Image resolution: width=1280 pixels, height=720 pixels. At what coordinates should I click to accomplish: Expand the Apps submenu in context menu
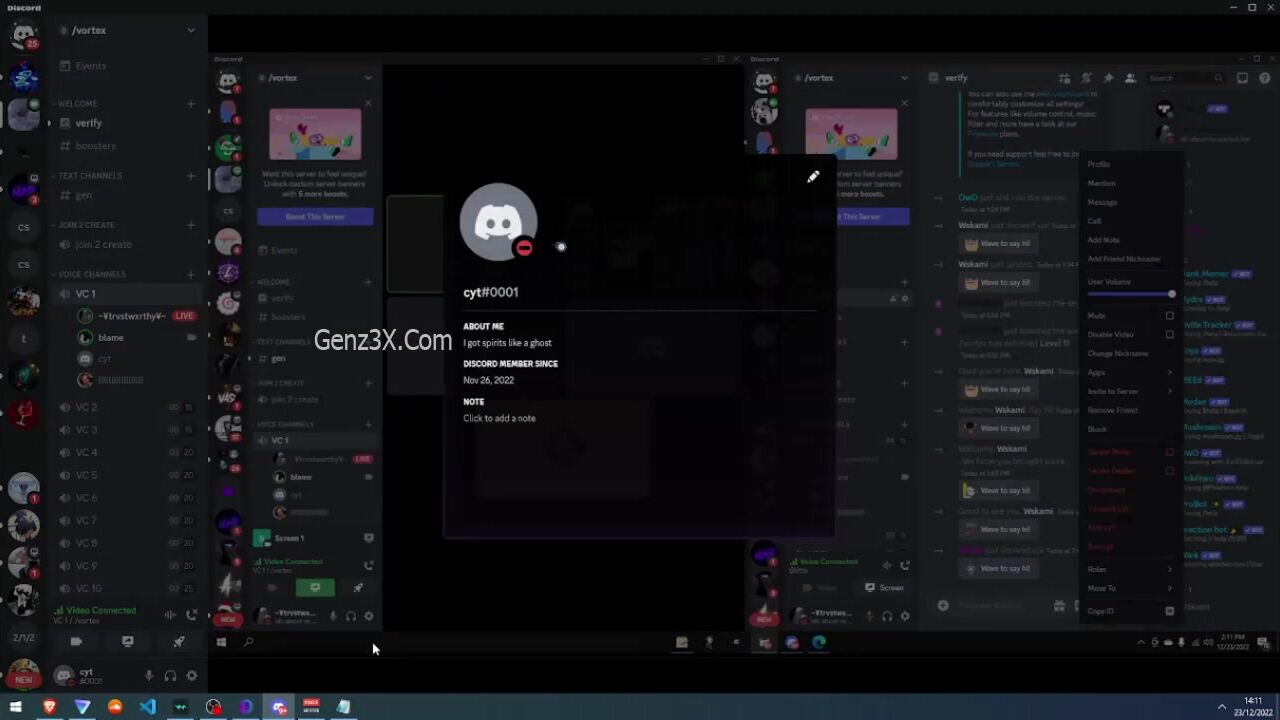coord(1130,372)
